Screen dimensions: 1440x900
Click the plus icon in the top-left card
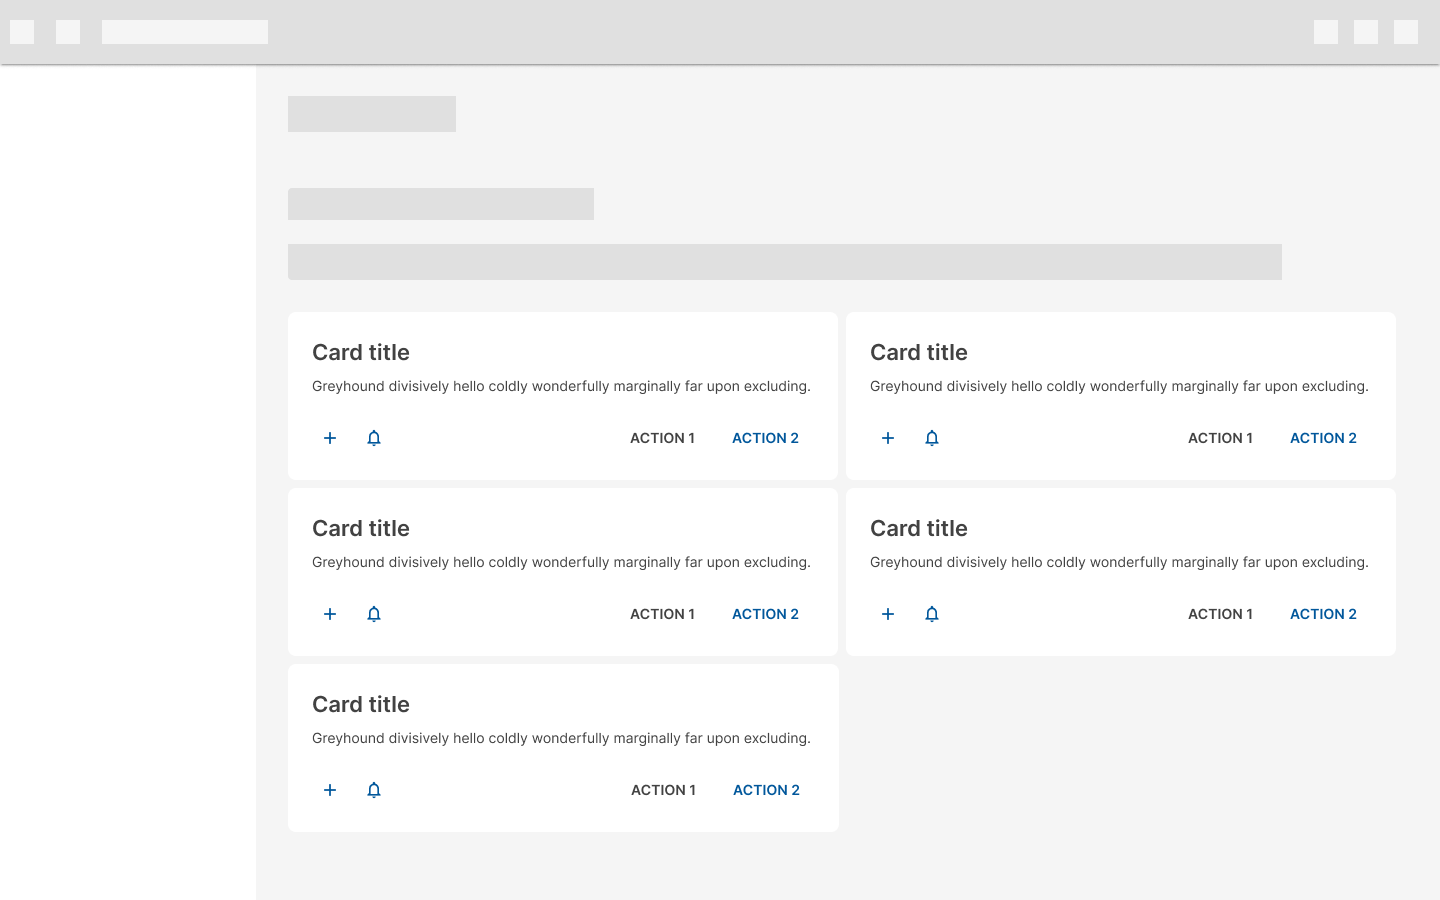[330, 438]
